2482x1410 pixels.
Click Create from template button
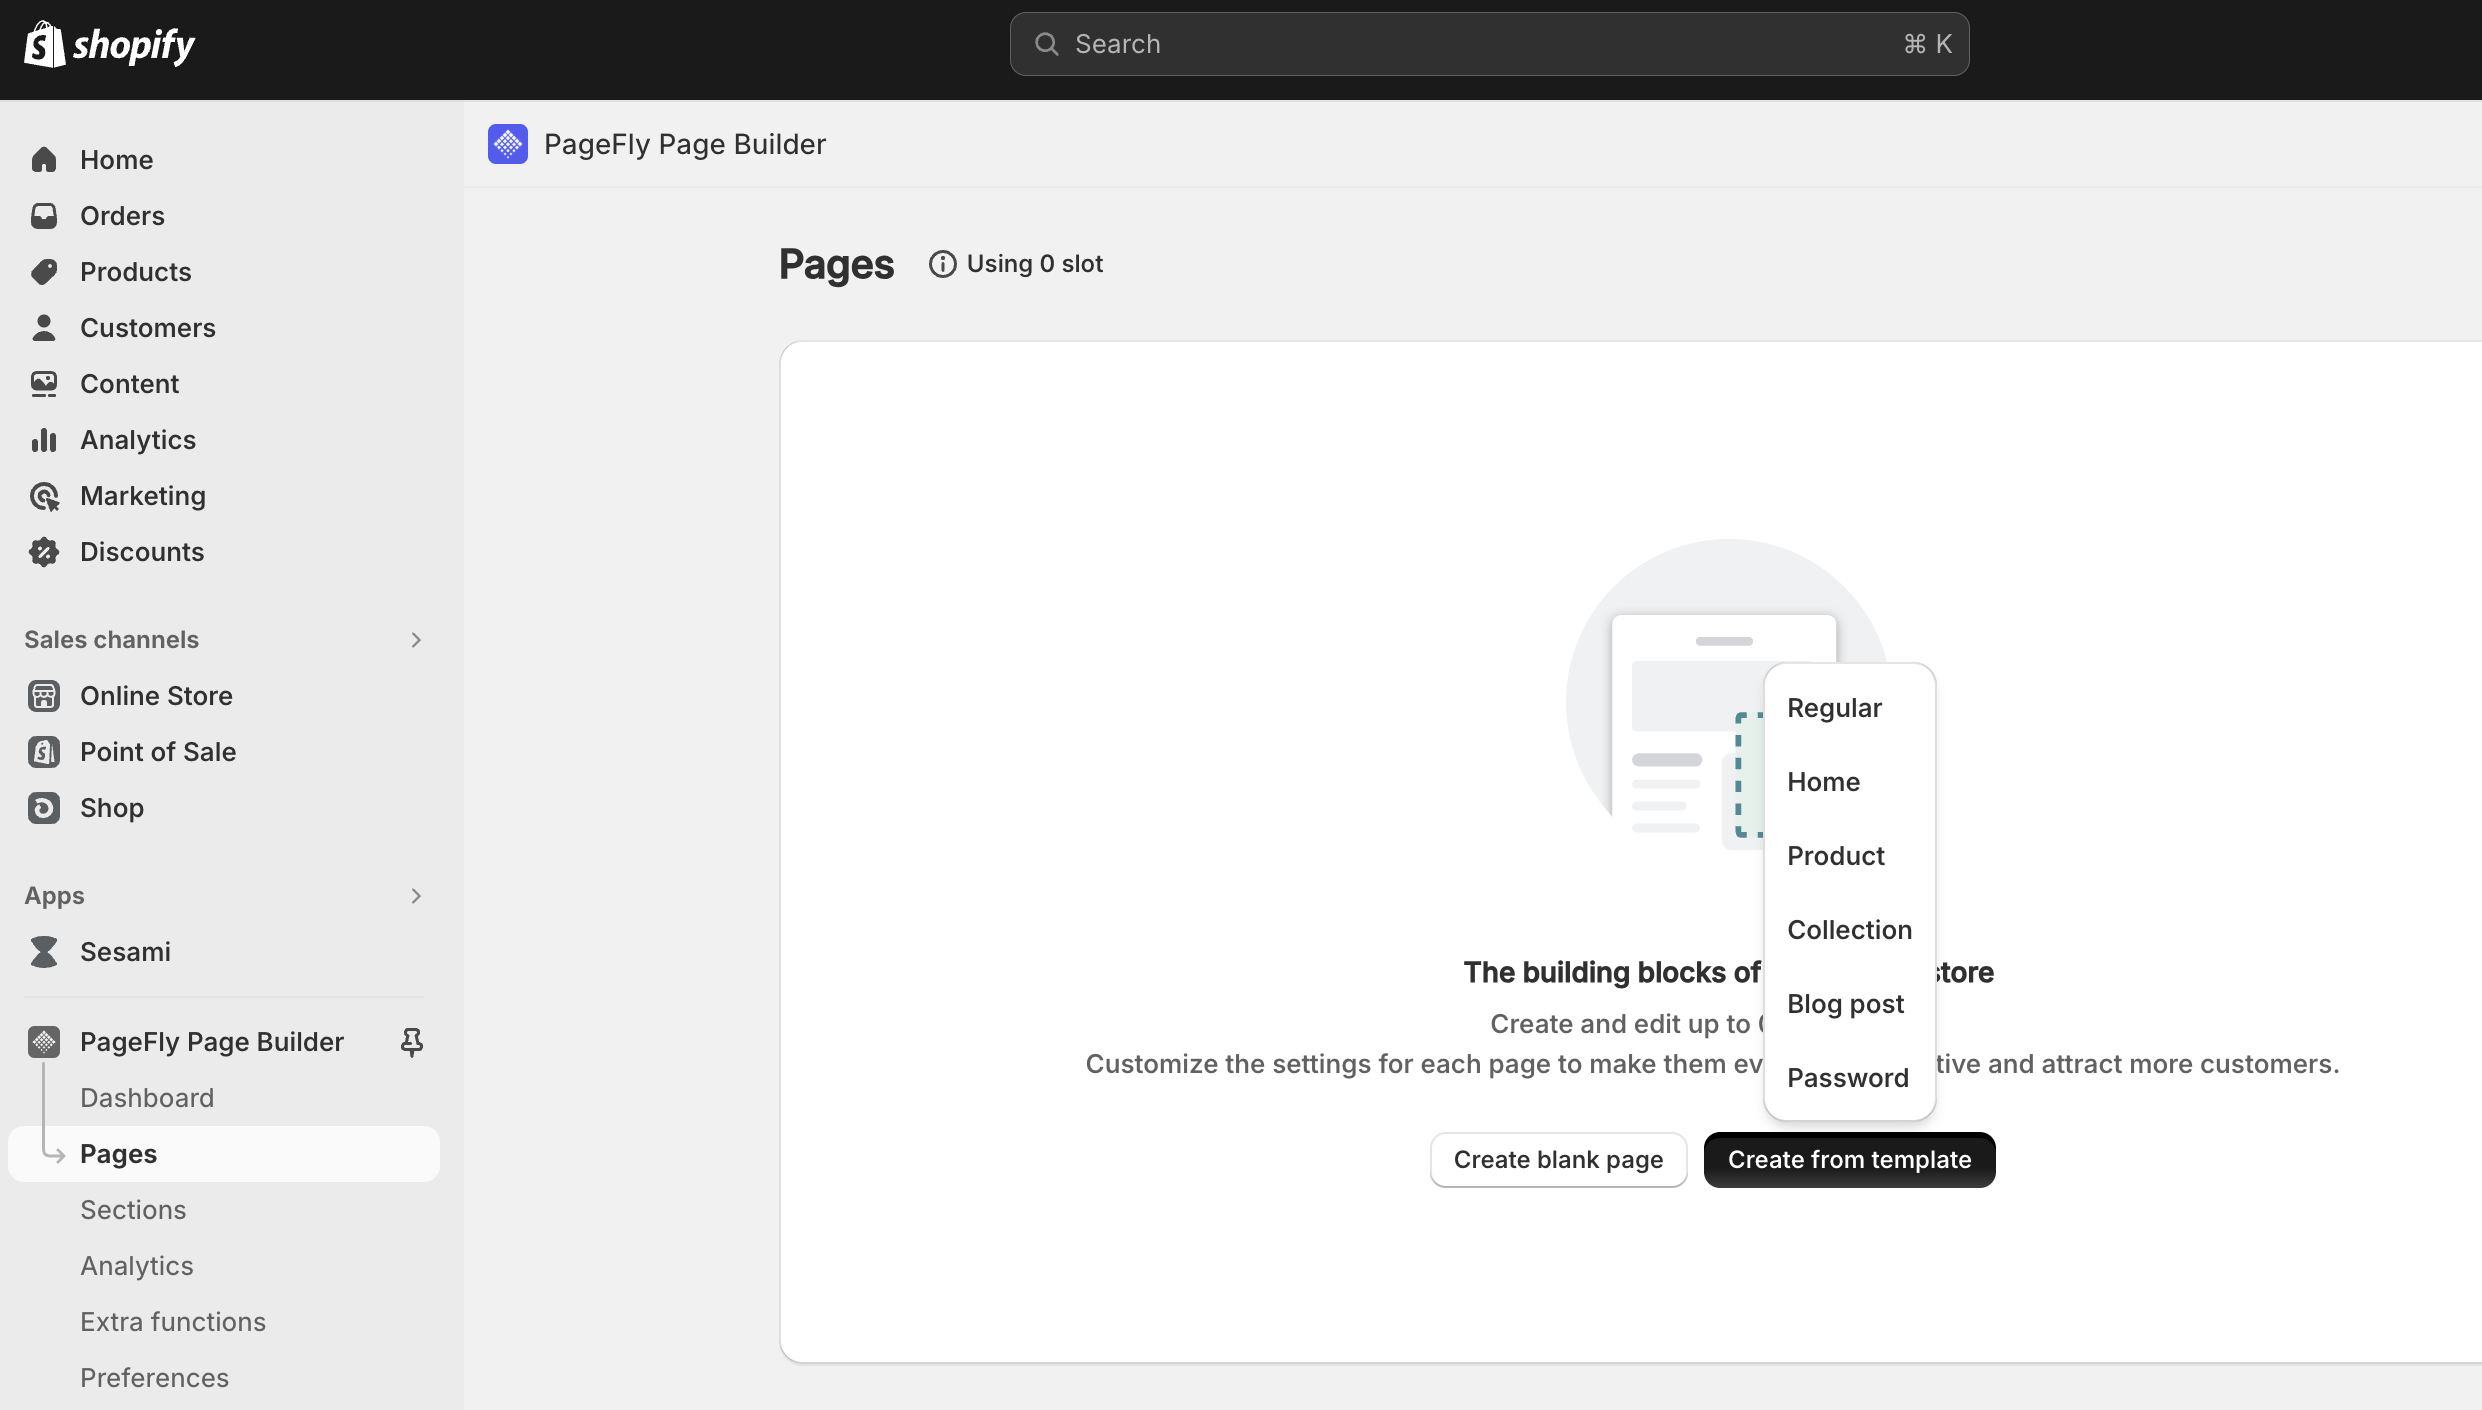pos(1849,1160)
